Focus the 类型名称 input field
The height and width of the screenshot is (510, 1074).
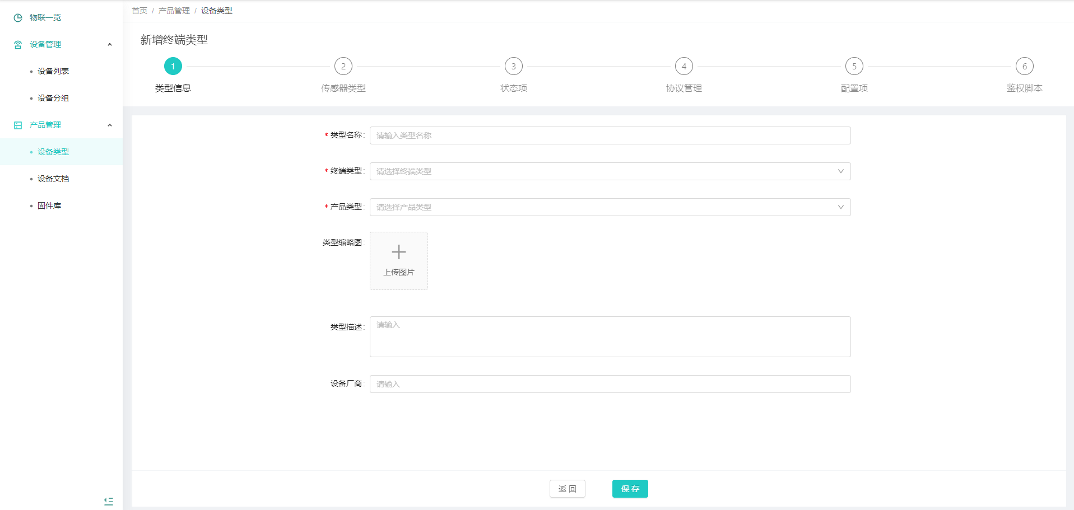pyautogui.click(x=610, y=135)
